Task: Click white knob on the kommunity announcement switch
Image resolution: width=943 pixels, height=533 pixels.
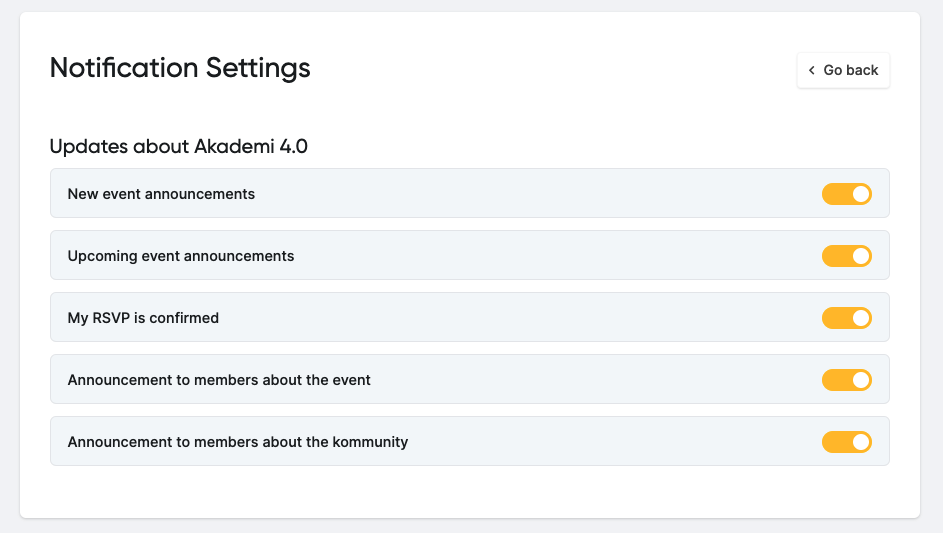Action: 861,442
